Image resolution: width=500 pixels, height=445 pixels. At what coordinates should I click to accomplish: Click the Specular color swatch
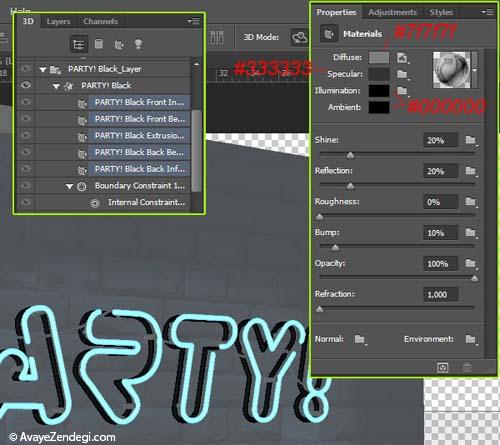coord(379,74)
